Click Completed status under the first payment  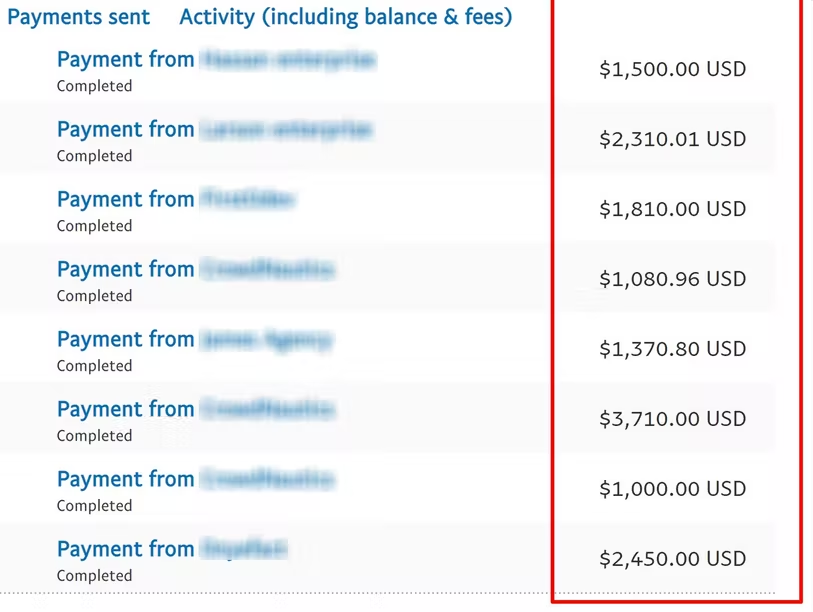(94, 86)
